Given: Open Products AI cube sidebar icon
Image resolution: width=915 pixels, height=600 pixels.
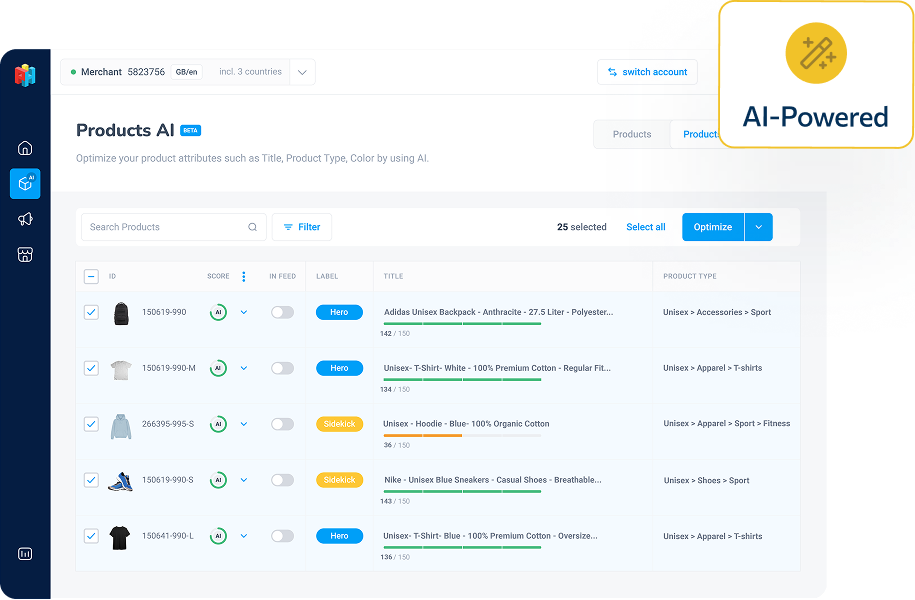Looking at the screenshot, I should (25, 183).
